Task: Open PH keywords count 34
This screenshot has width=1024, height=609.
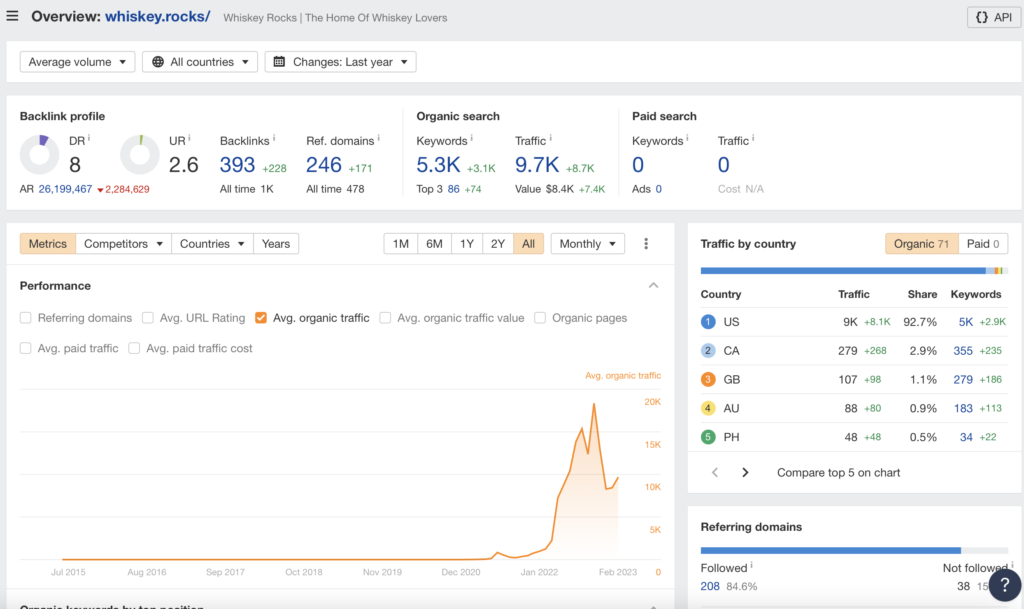Action: [967, 437]
